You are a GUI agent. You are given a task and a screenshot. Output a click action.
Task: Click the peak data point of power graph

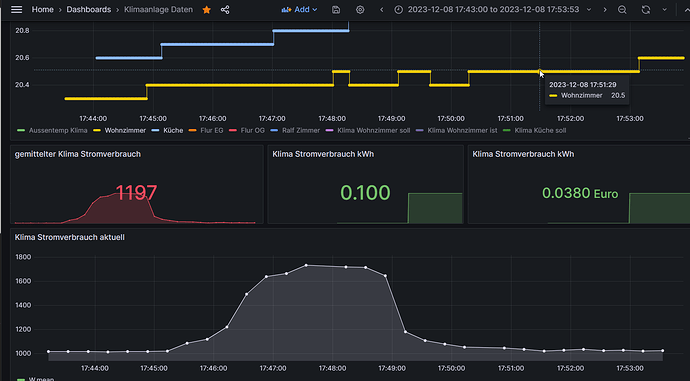point(306,265)
